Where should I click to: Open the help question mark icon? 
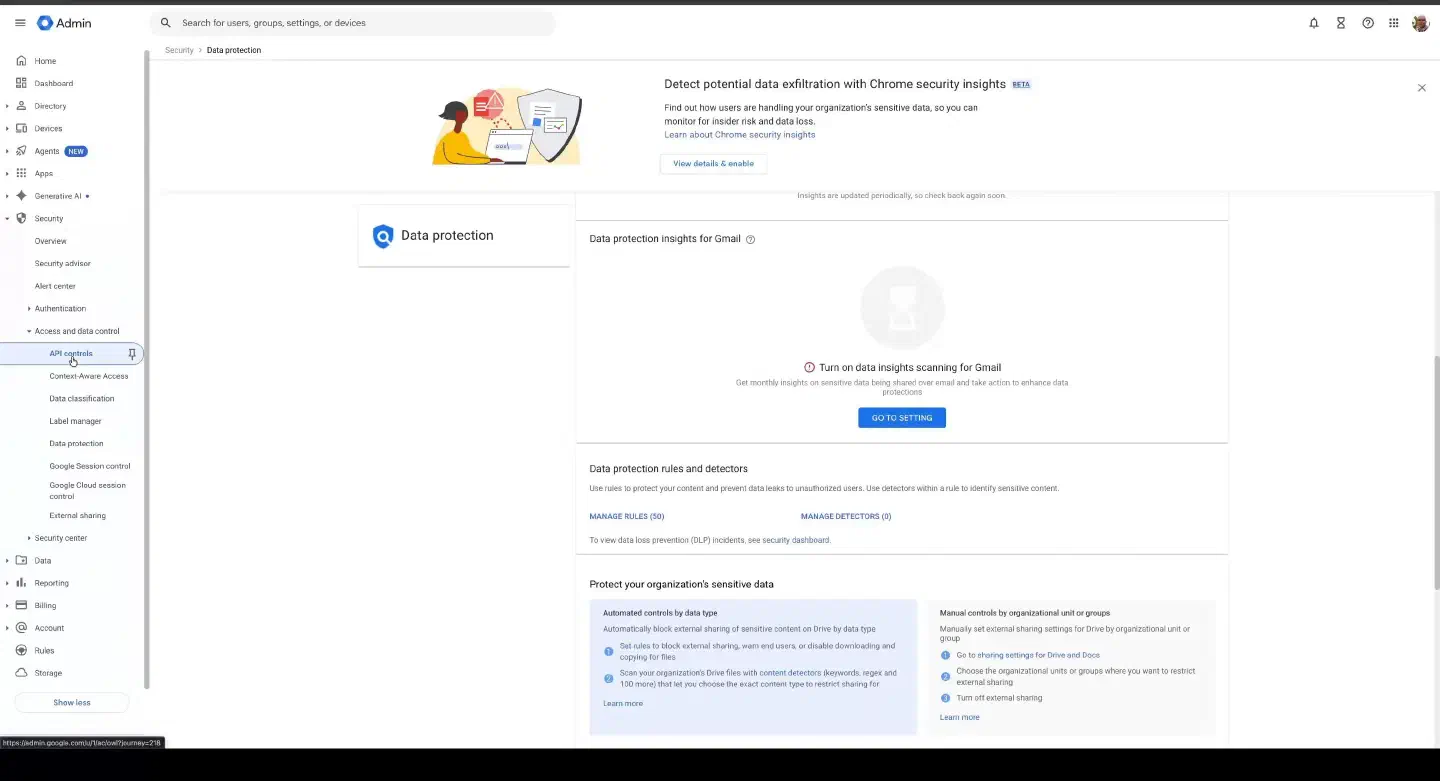click(1368, 23)
